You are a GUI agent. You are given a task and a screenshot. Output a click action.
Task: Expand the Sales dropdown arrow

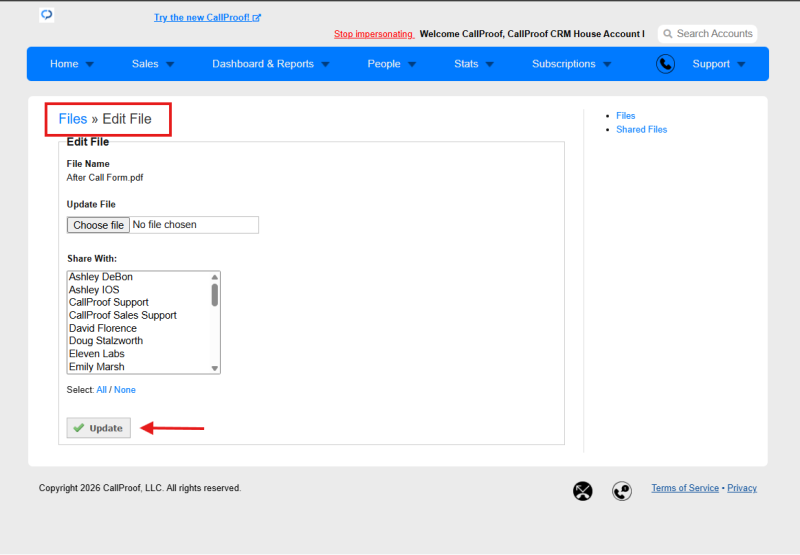pyautogui.click(x=170, y=64)
